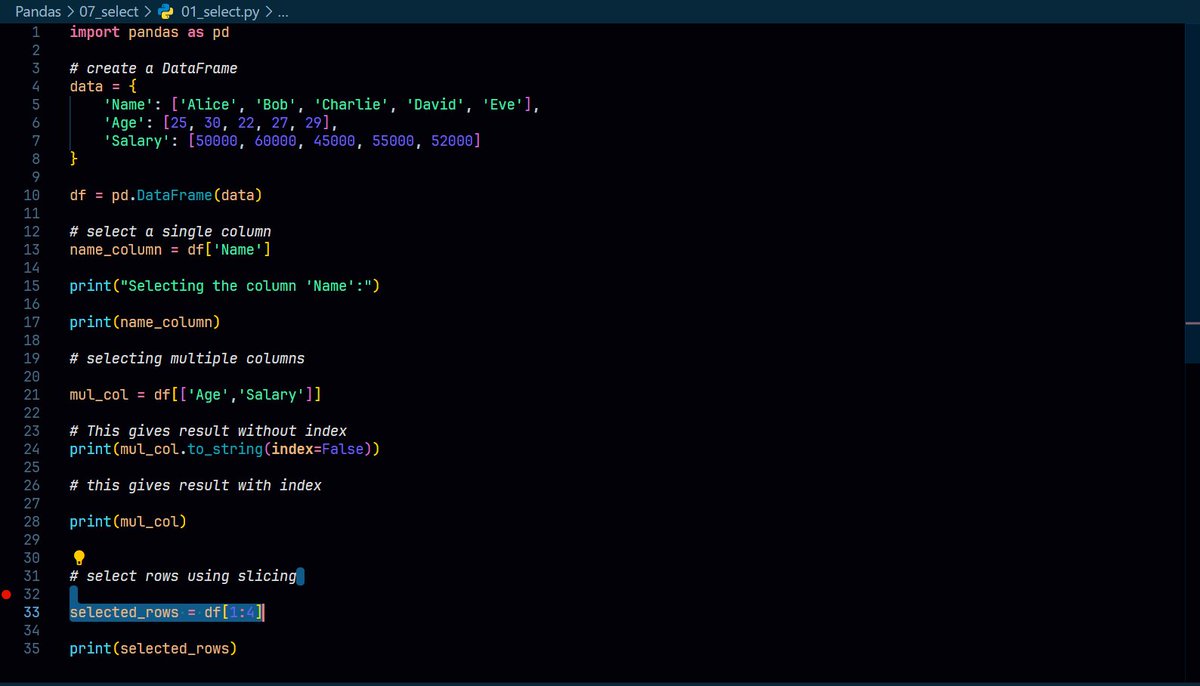Click the value 60000 in the Salary list
This screenshot has width=1200, height=686.
click(276, 141)
